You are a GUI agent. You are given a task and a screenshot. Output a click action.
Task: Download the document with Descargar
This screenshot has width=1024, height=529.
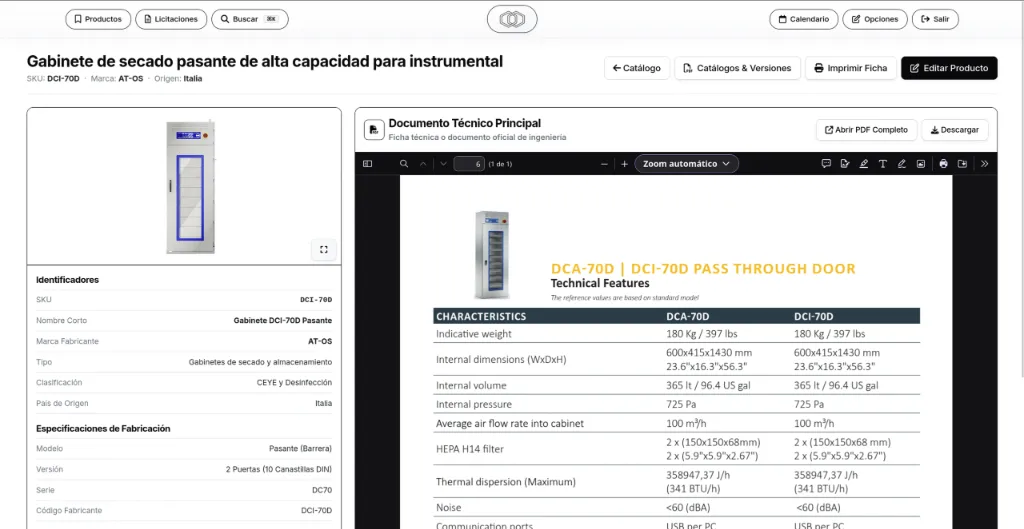tap(955, 130)
